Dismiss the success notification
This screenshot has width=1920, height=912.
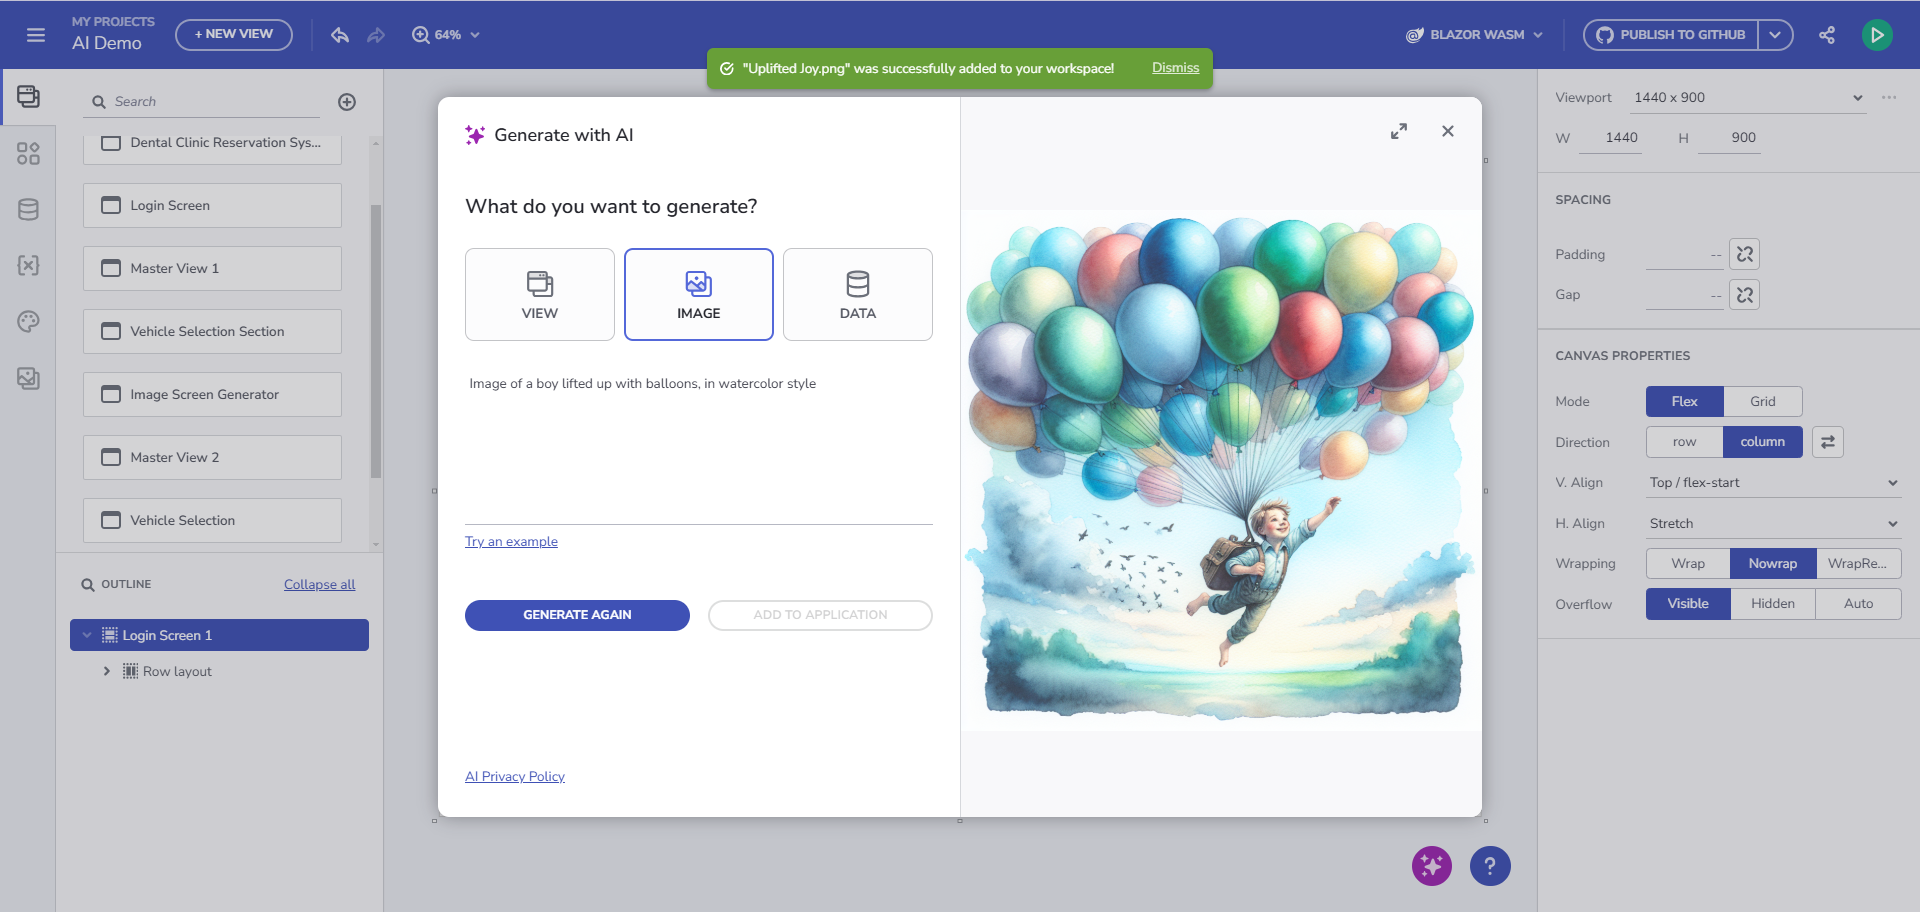[1175, 68]
